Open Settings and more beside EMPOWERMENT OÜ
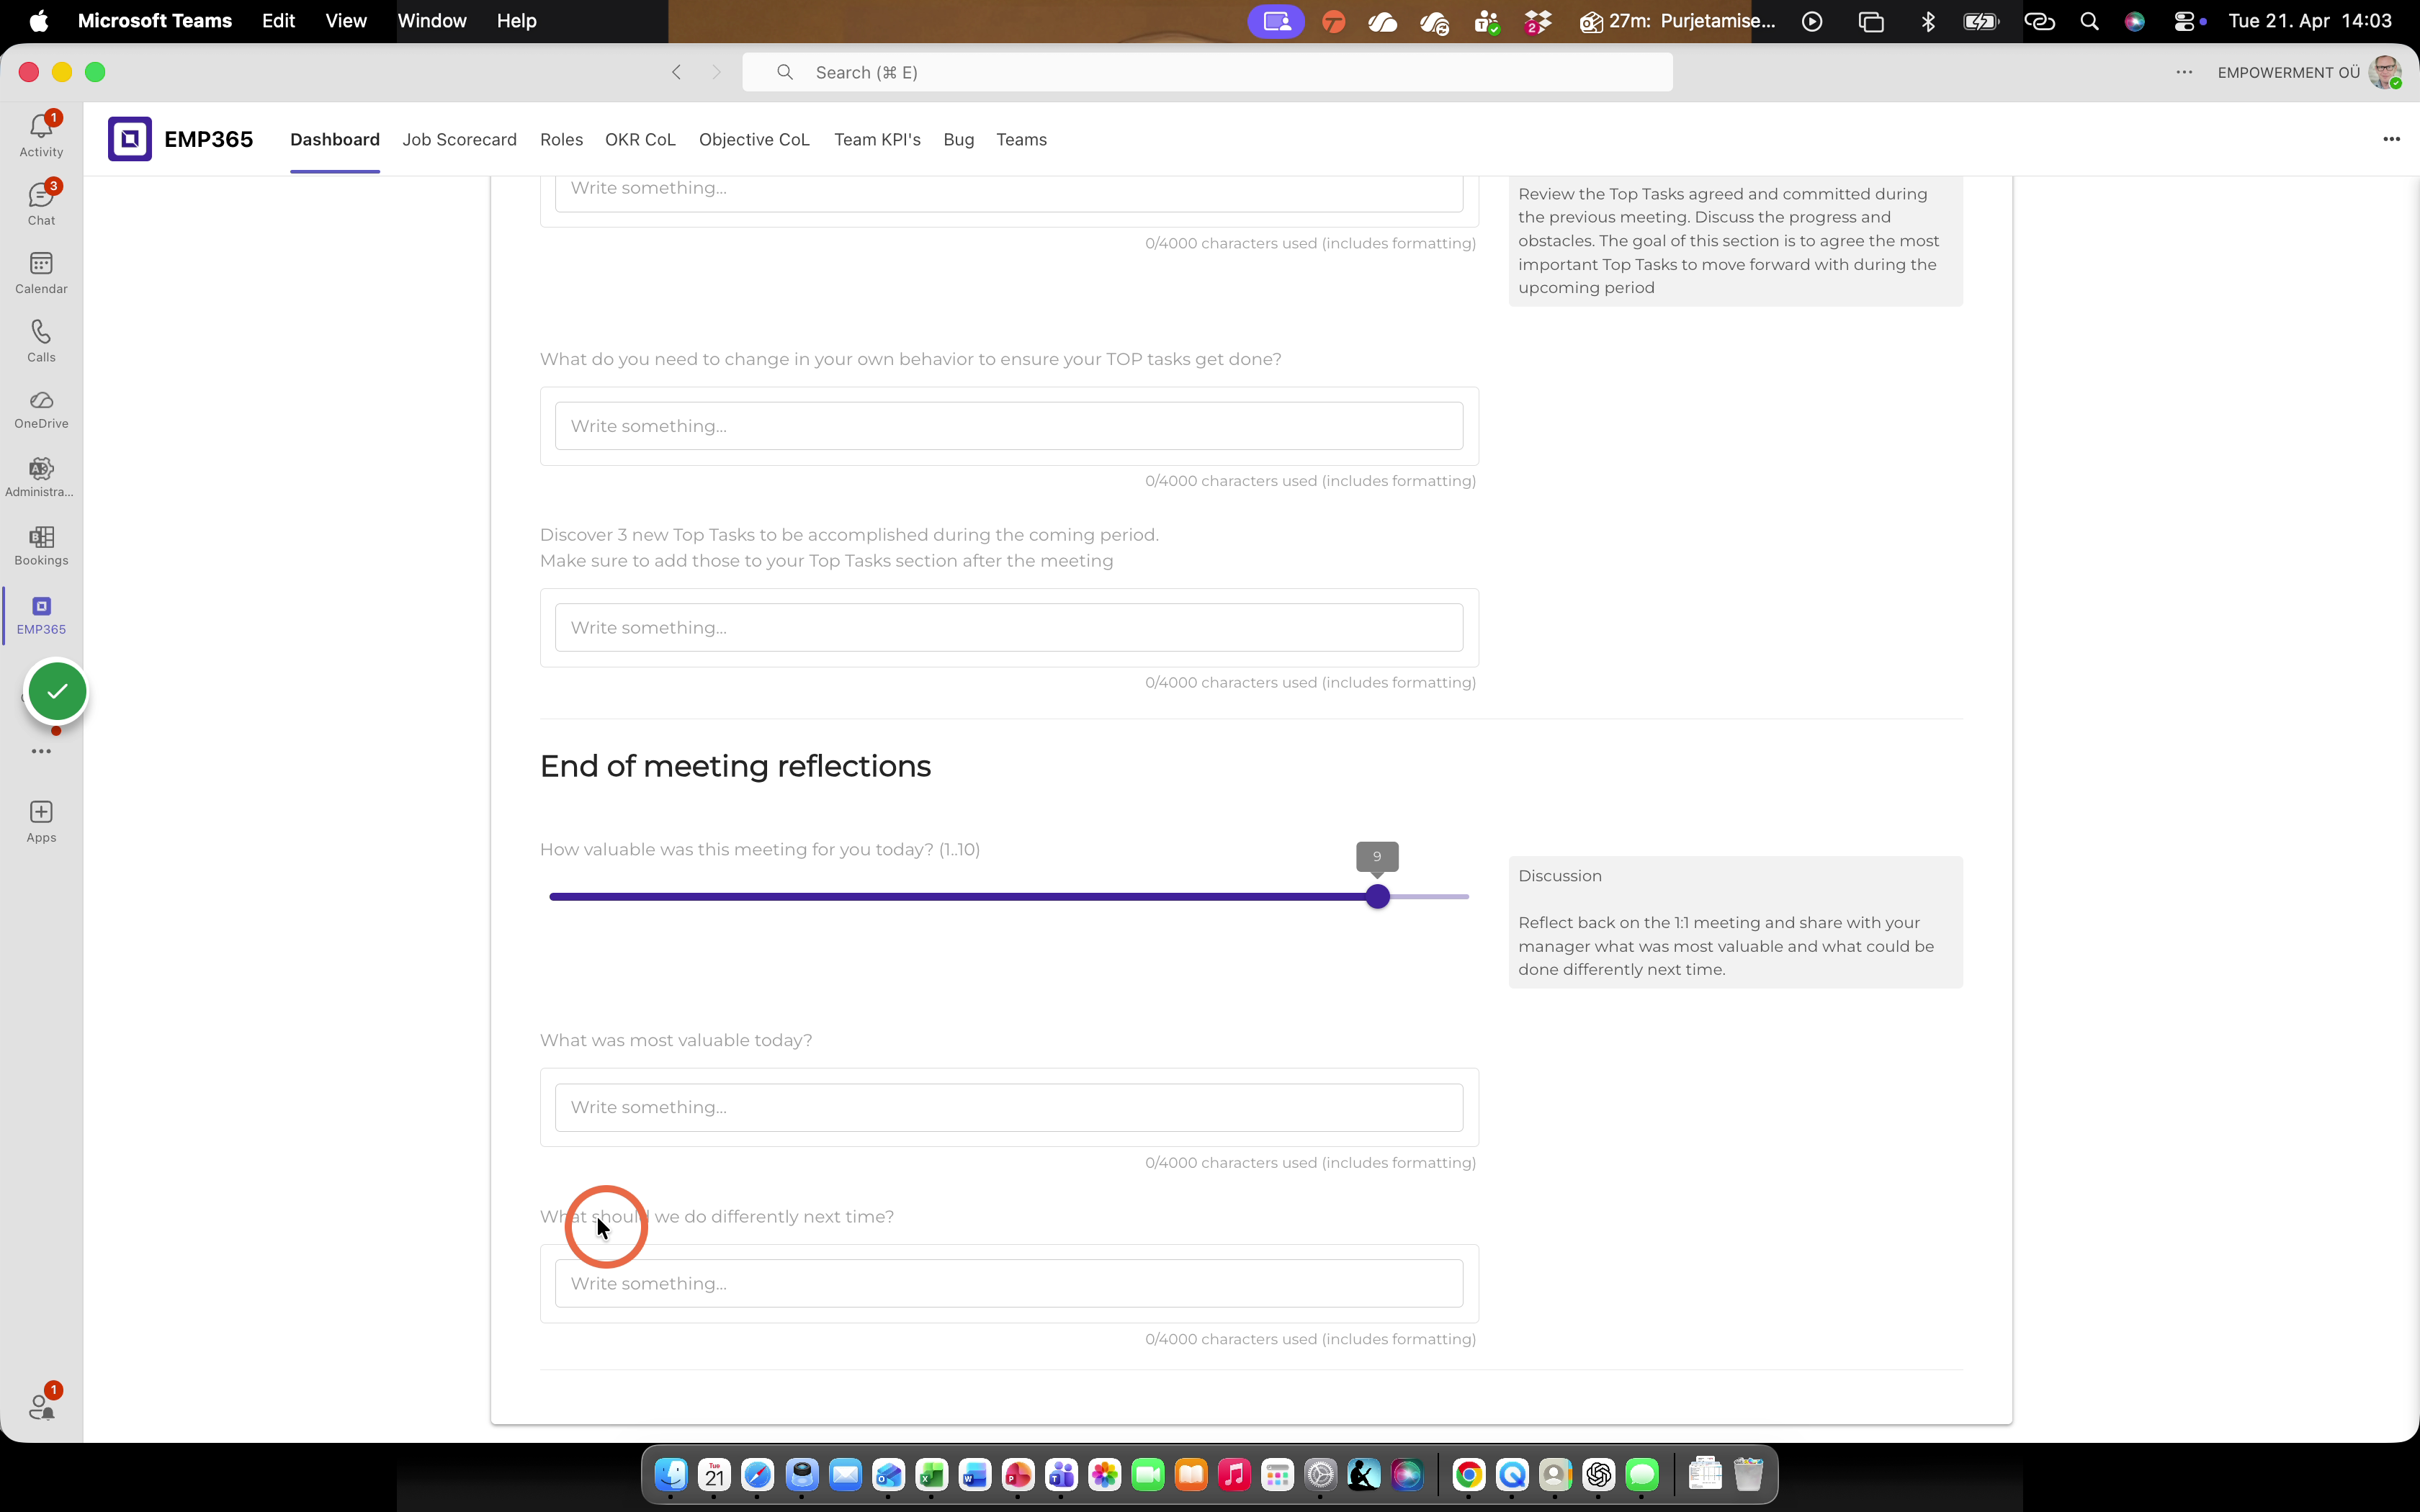Screen dimensions: 2420x1512 (2184, 72)
